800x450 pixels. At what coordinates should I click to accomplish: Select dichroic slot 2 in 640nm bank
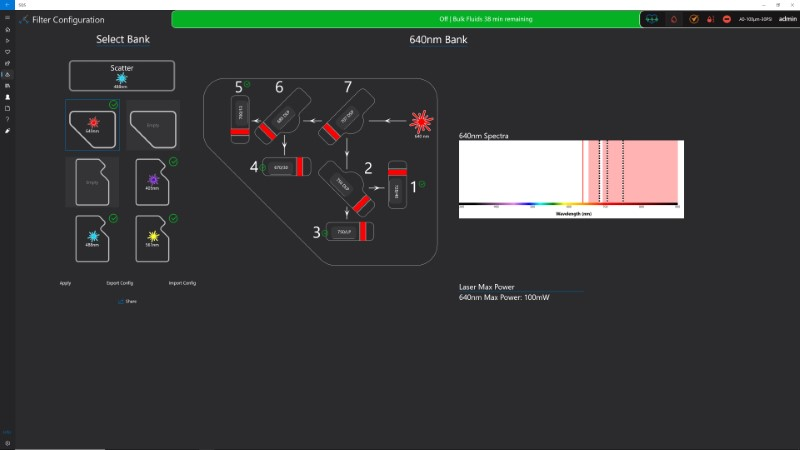(x=346, y=188)
